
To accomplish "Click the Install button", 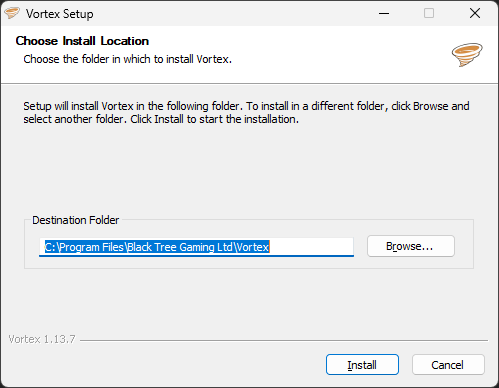I will [362, 365].
